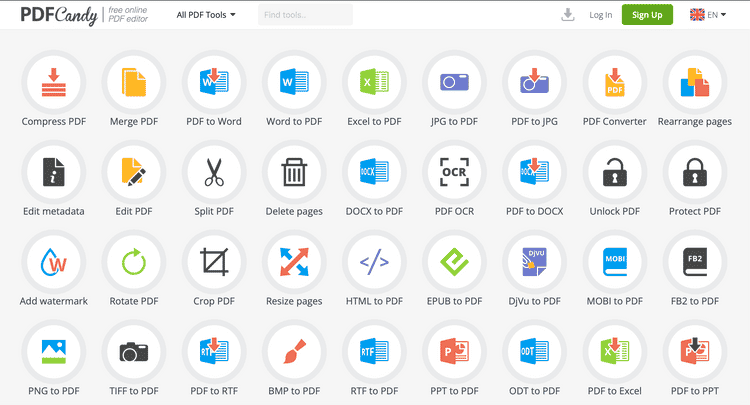Screen dimensions: 750x405
Task: Click the download icon in header
Action: coord(568,15)
